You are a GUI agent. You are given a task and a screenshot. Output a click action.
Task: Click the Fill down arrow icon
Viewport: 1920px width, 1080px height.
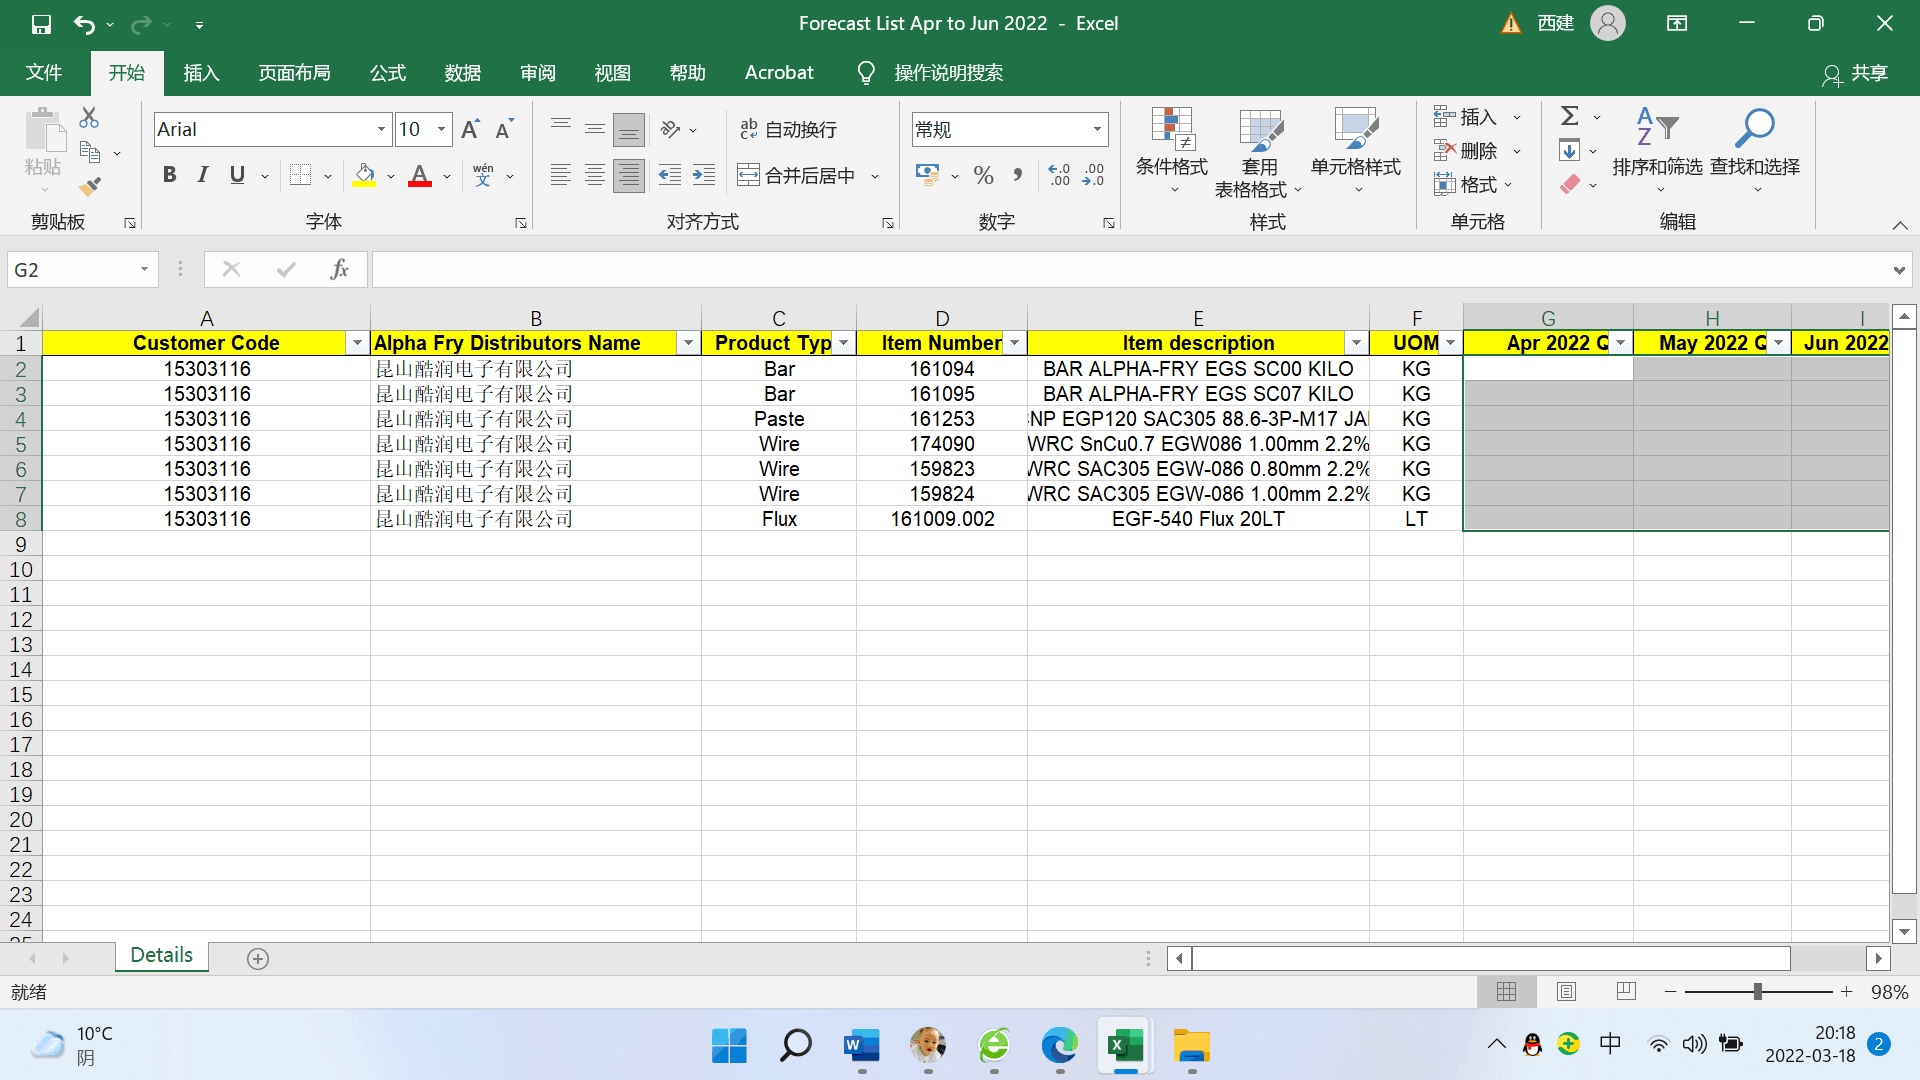[1570, 151]
